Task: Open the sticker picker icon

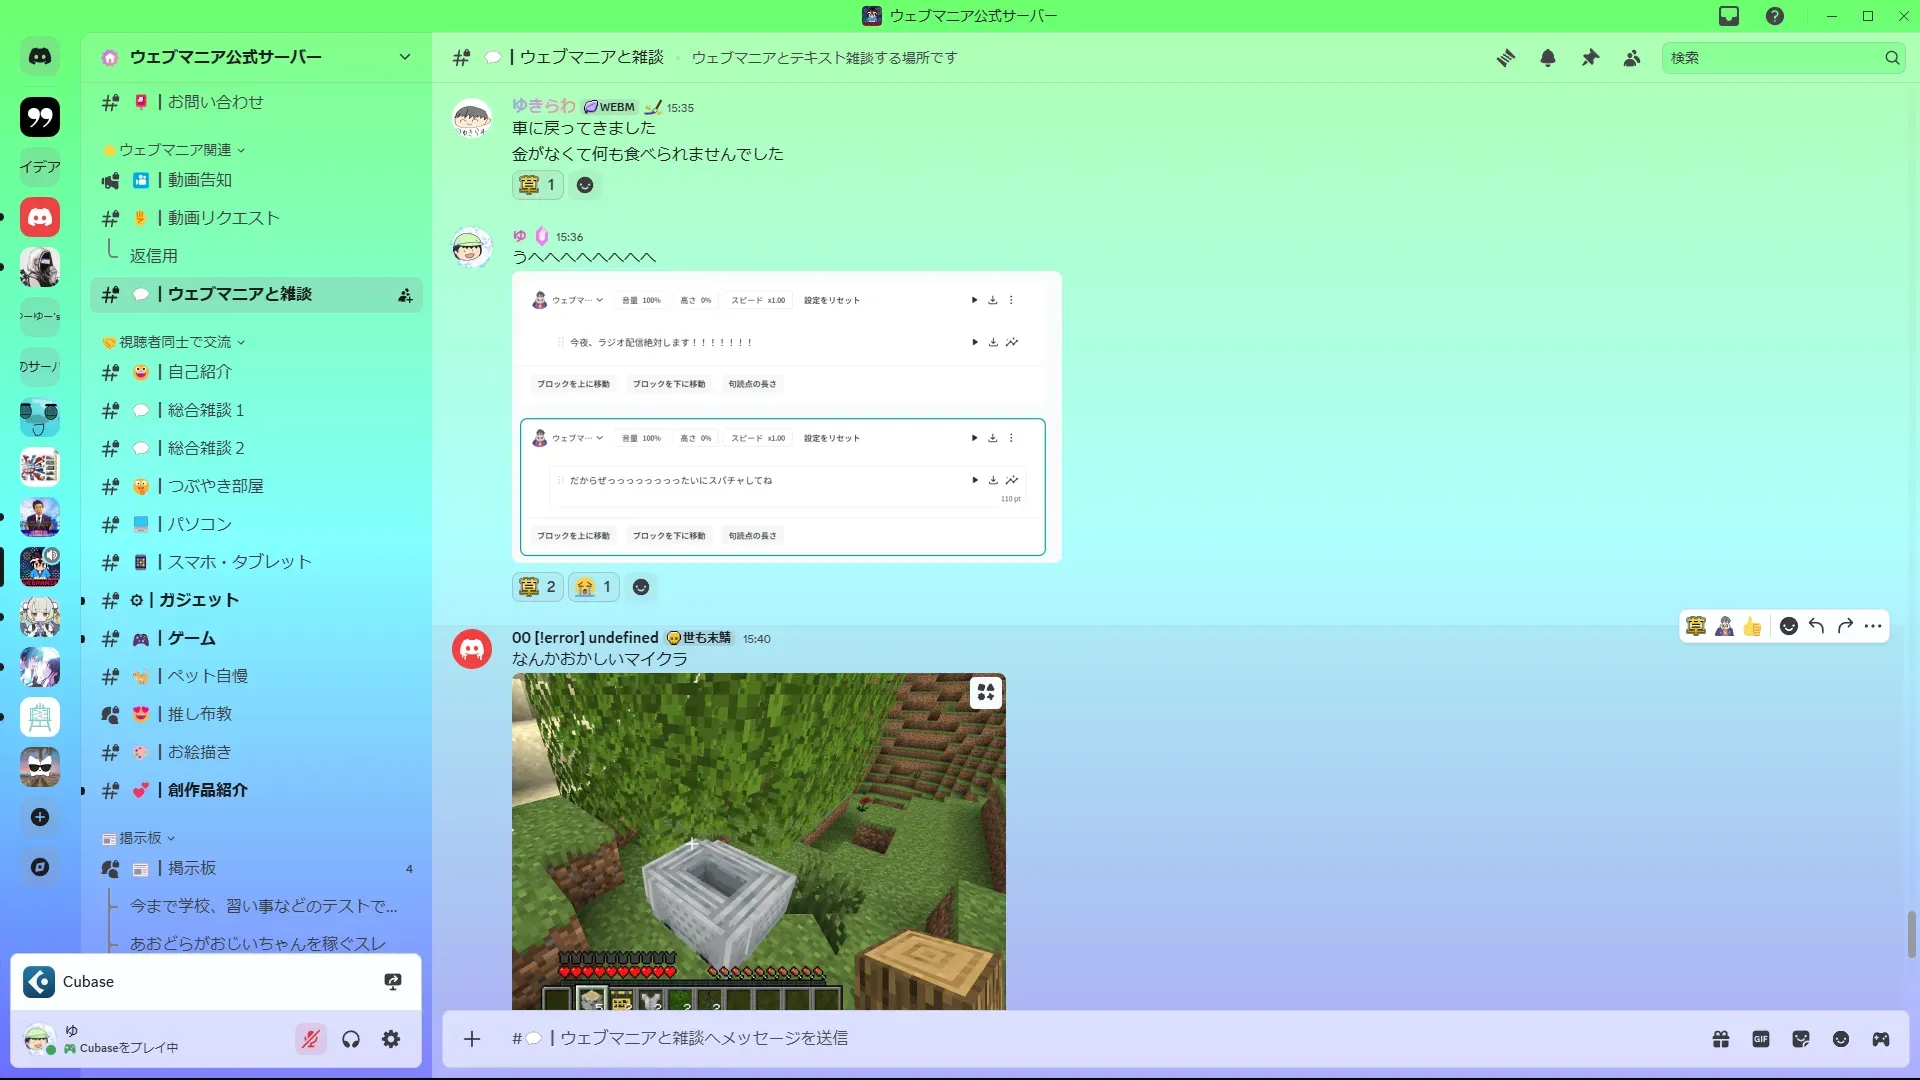Action: (1801, 1039)
